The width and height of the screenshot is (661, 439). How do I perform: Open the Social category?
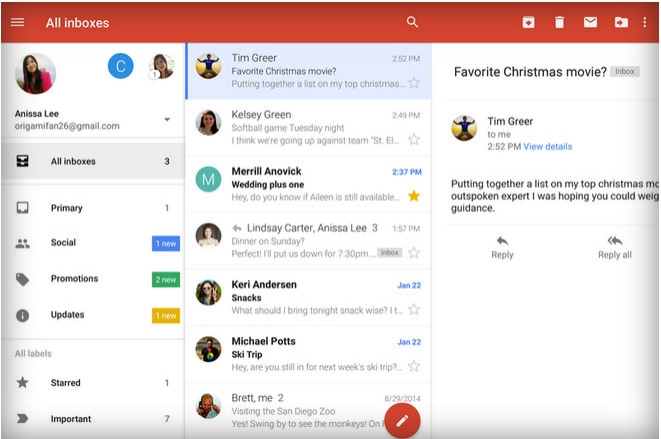[x=93, y=243]
